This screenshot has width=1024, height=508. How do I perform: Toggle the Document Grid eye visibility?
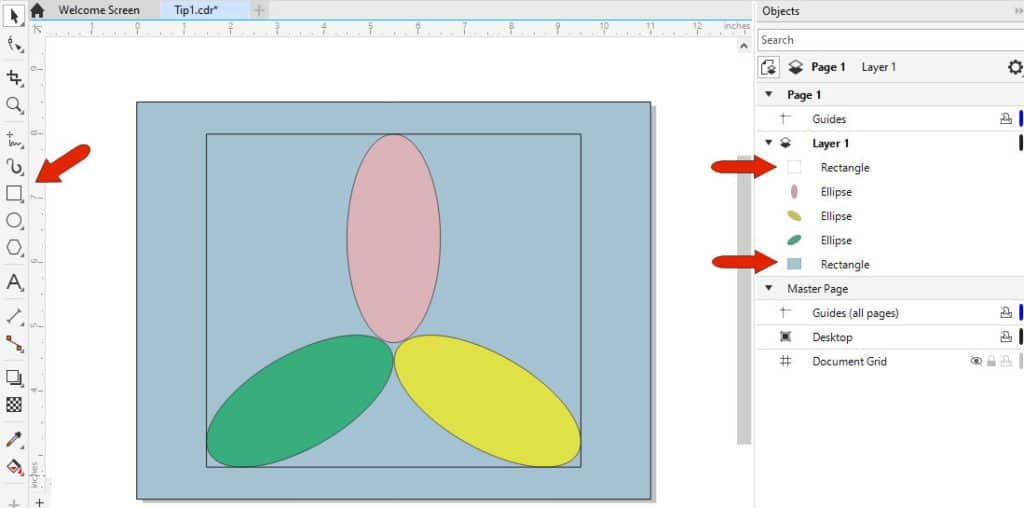976,361
